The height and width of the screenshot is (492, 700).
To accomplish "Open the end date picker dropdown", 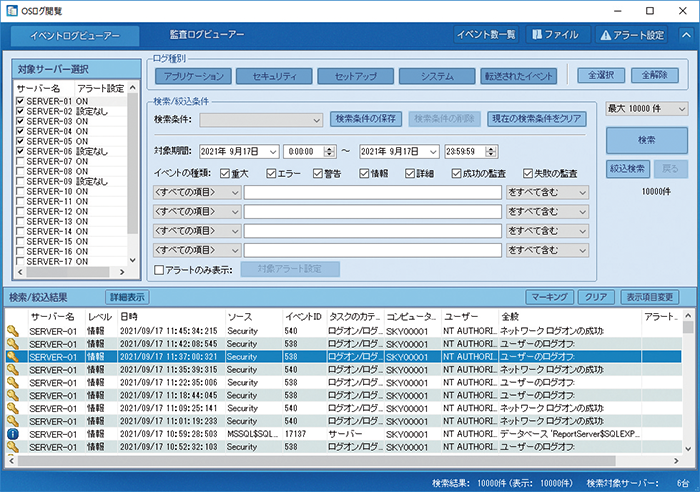I will [x=433, y=152].
